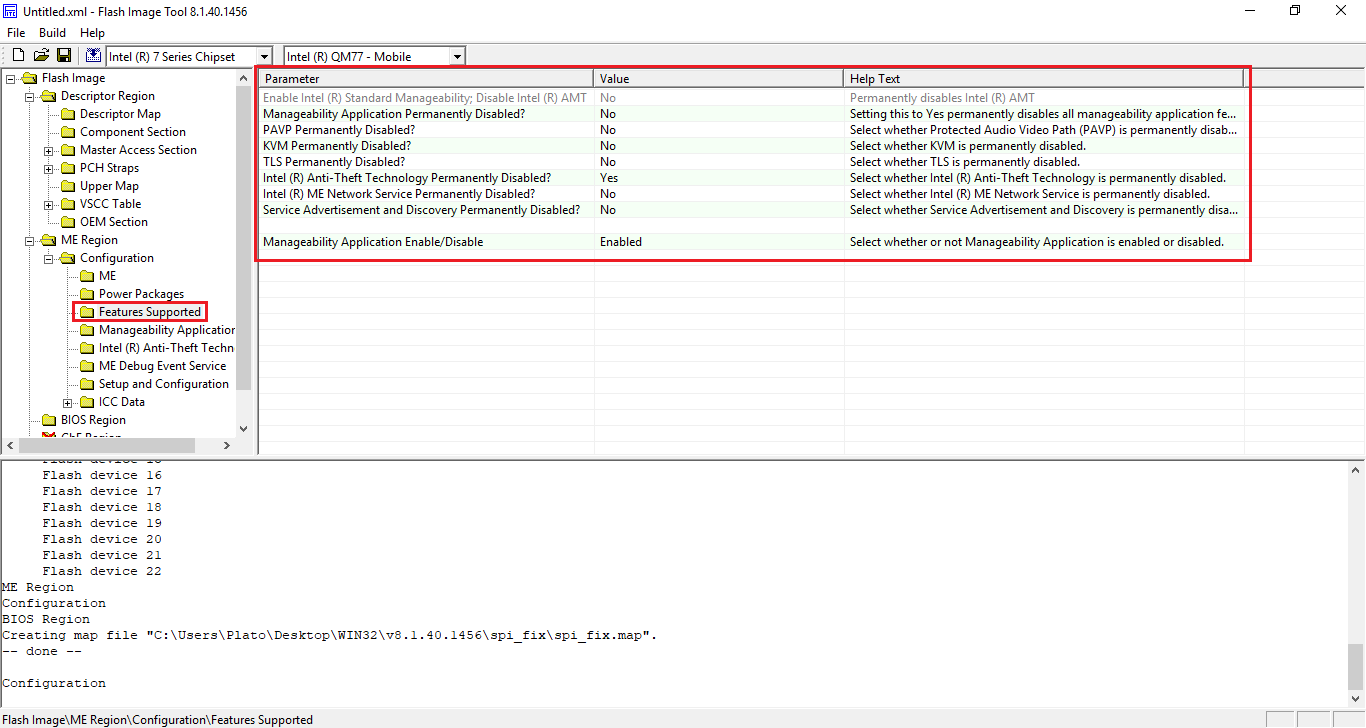1366x728 pixels.
Task: Click the Descriptor Map folder icon
Action: pos(68,114)
